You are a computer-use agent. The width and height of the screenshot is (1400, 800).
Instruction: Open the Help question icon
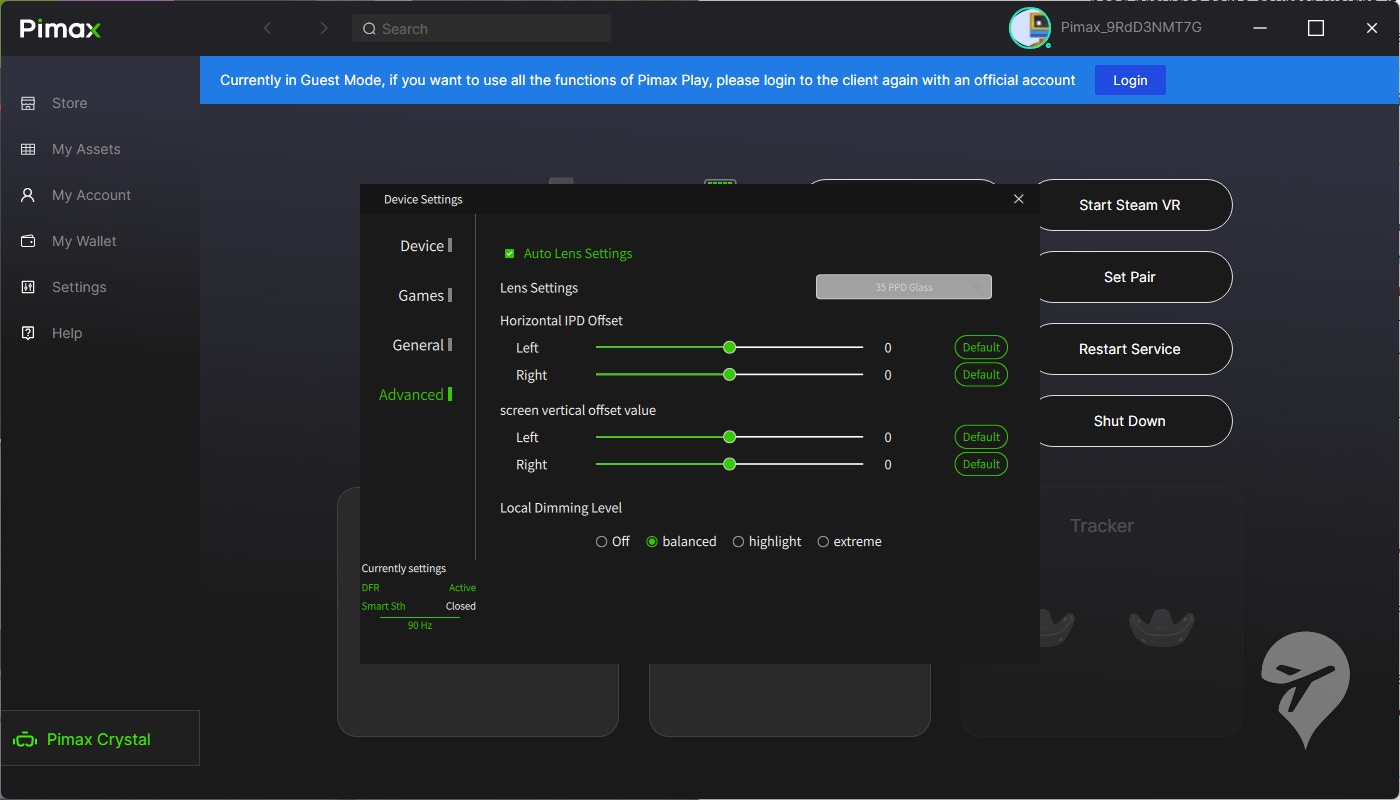coord(28,333)
